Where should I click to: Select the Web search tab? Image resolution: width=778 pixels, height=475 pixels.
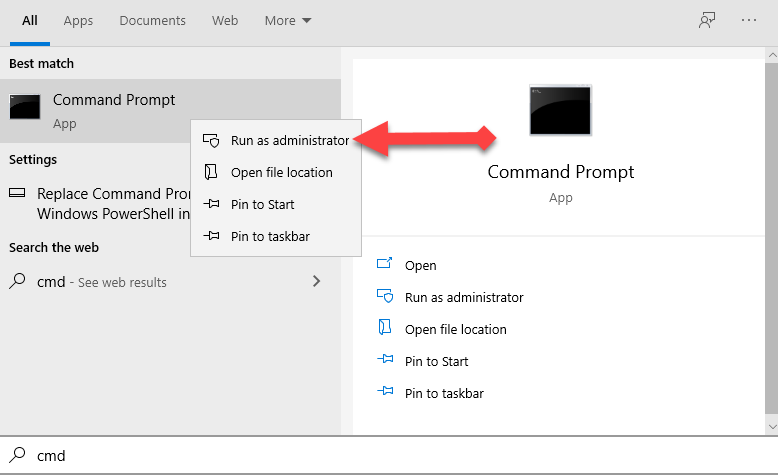pyautogui.click(x=225, y=21)
